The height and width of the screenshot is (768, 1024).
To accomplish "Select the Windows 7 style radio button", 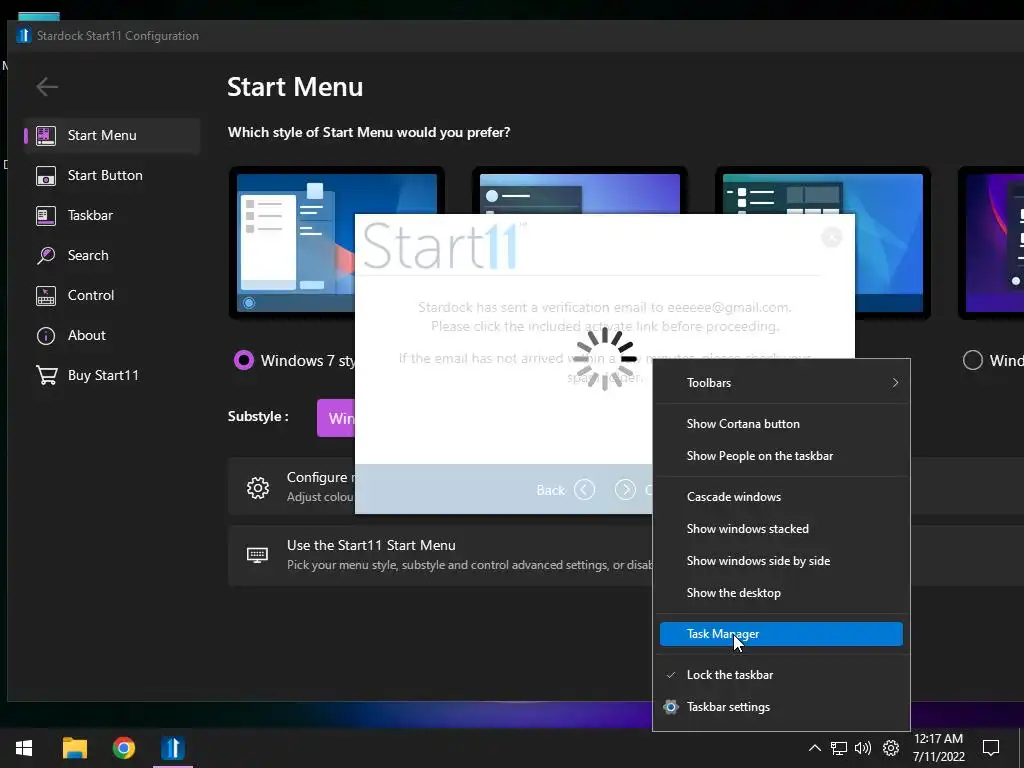I will (244, 360).
